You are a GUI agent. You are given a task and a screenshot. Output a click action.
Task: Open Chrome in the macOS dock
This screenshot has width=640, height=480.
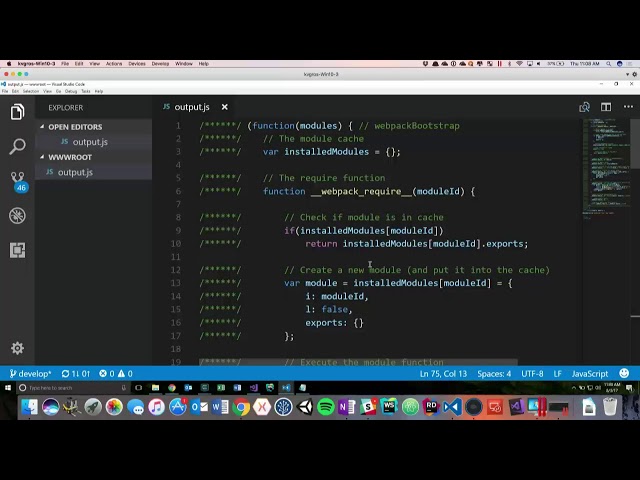coord(241,407)
